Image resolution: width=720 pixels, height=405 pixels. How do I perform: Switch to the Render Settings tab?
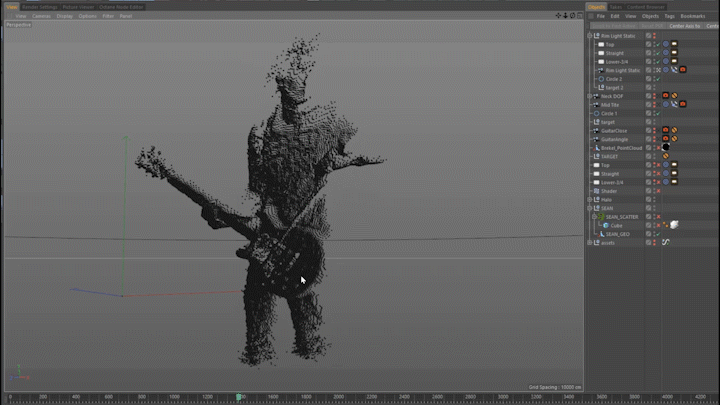pos(39,7)
